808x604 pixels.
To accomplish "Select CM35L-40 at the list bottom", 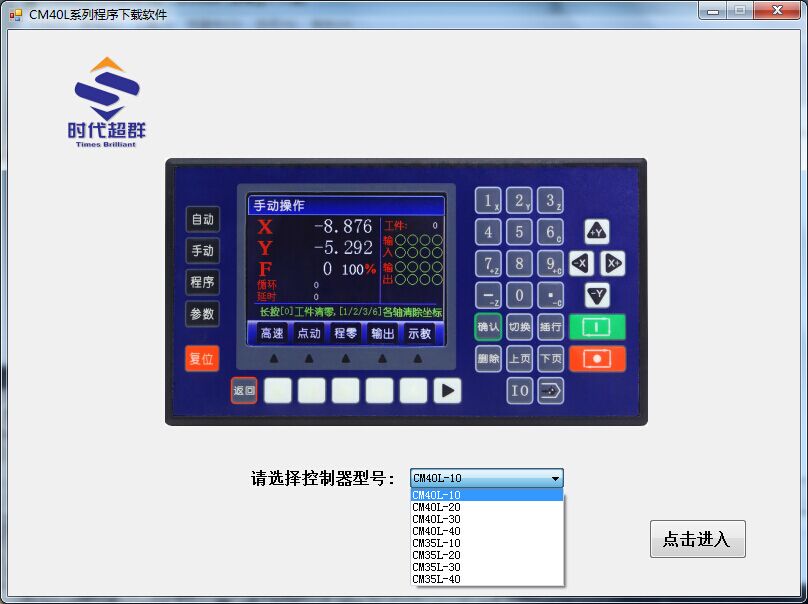I will pyautogui.click(x=437, y=579).
